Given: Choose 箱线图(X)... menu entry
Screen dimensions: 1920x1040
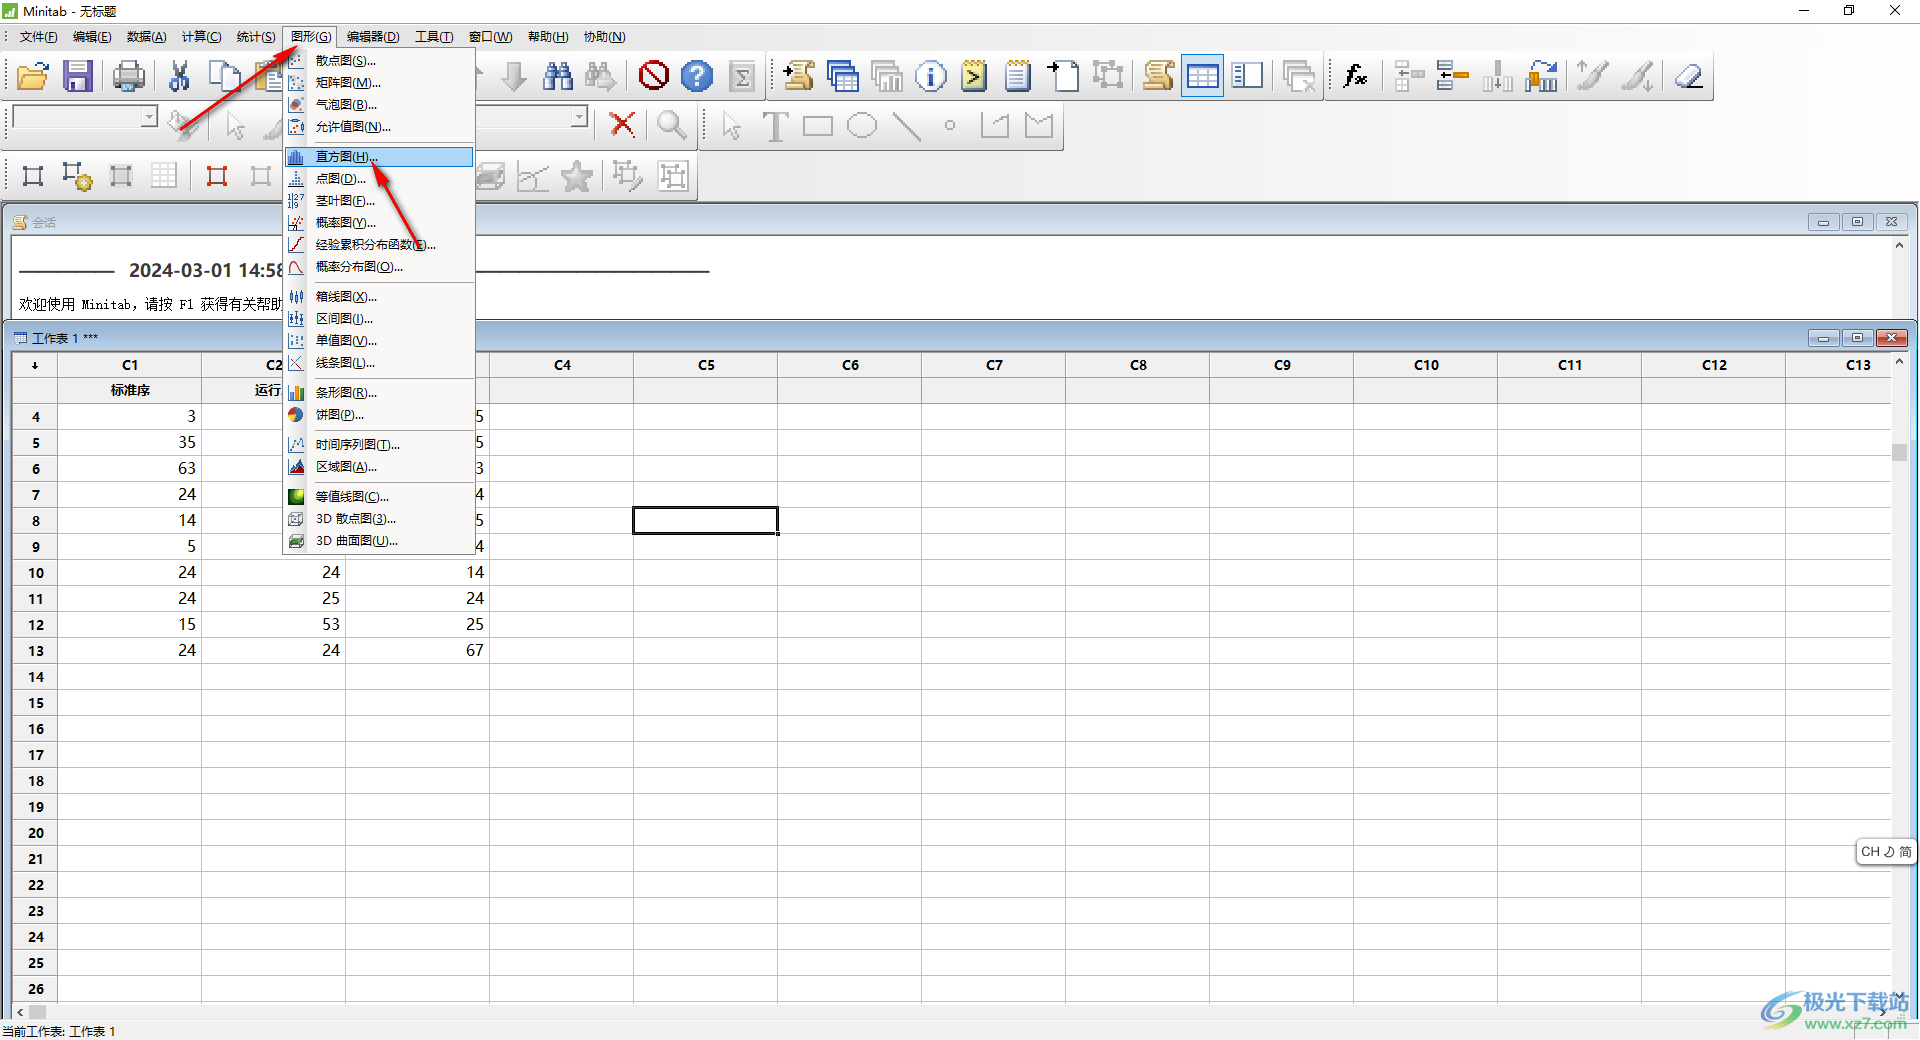Looking at the screenshot, I should [379, 297].
